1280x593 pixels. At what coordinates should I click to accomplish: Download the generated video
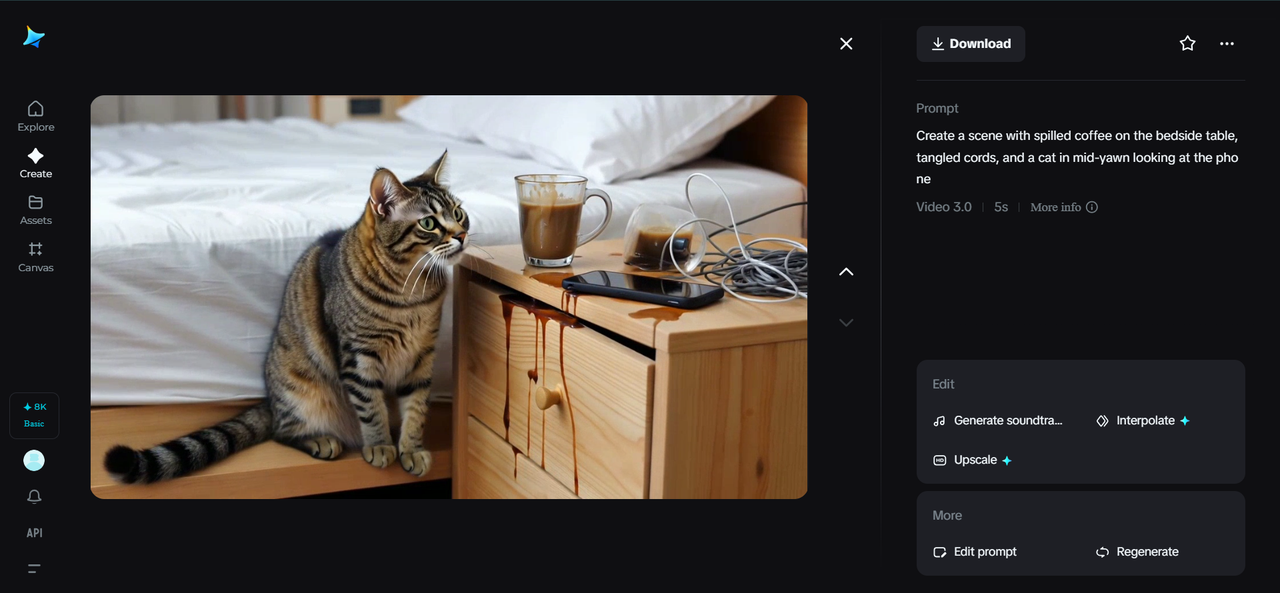point(970,44)
